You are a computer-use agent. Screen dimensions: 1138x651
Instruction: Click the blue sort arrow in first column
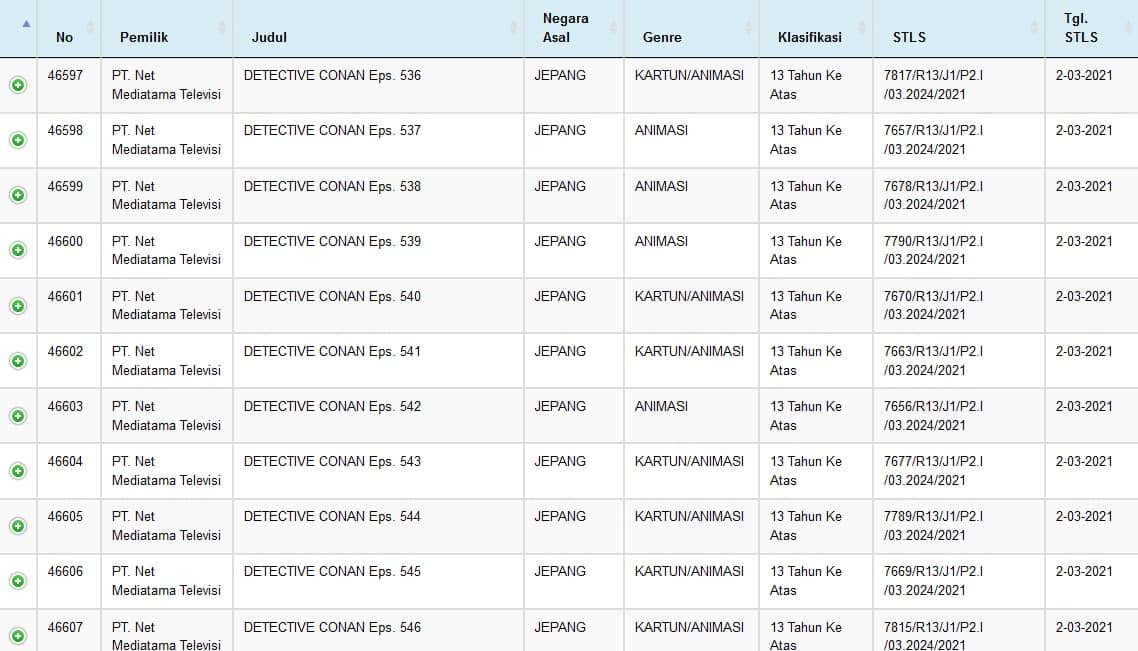[x=26, y=23]
